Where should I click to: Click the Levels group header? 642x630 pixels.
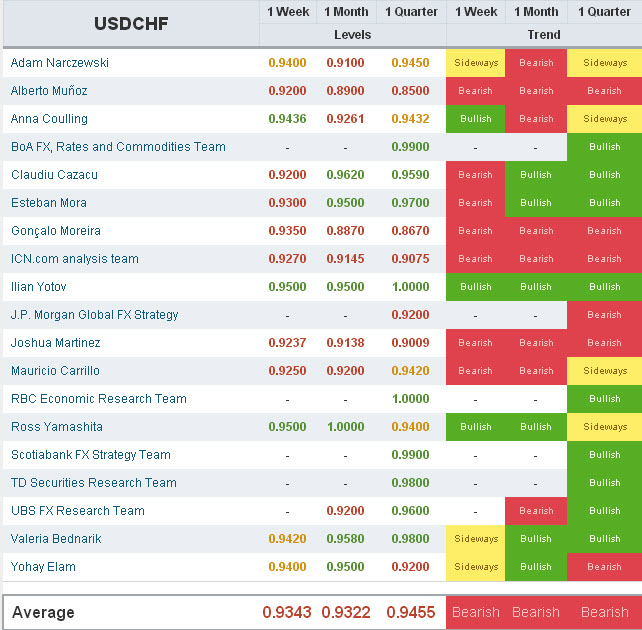pyautogui.click(x=353, y=35)
